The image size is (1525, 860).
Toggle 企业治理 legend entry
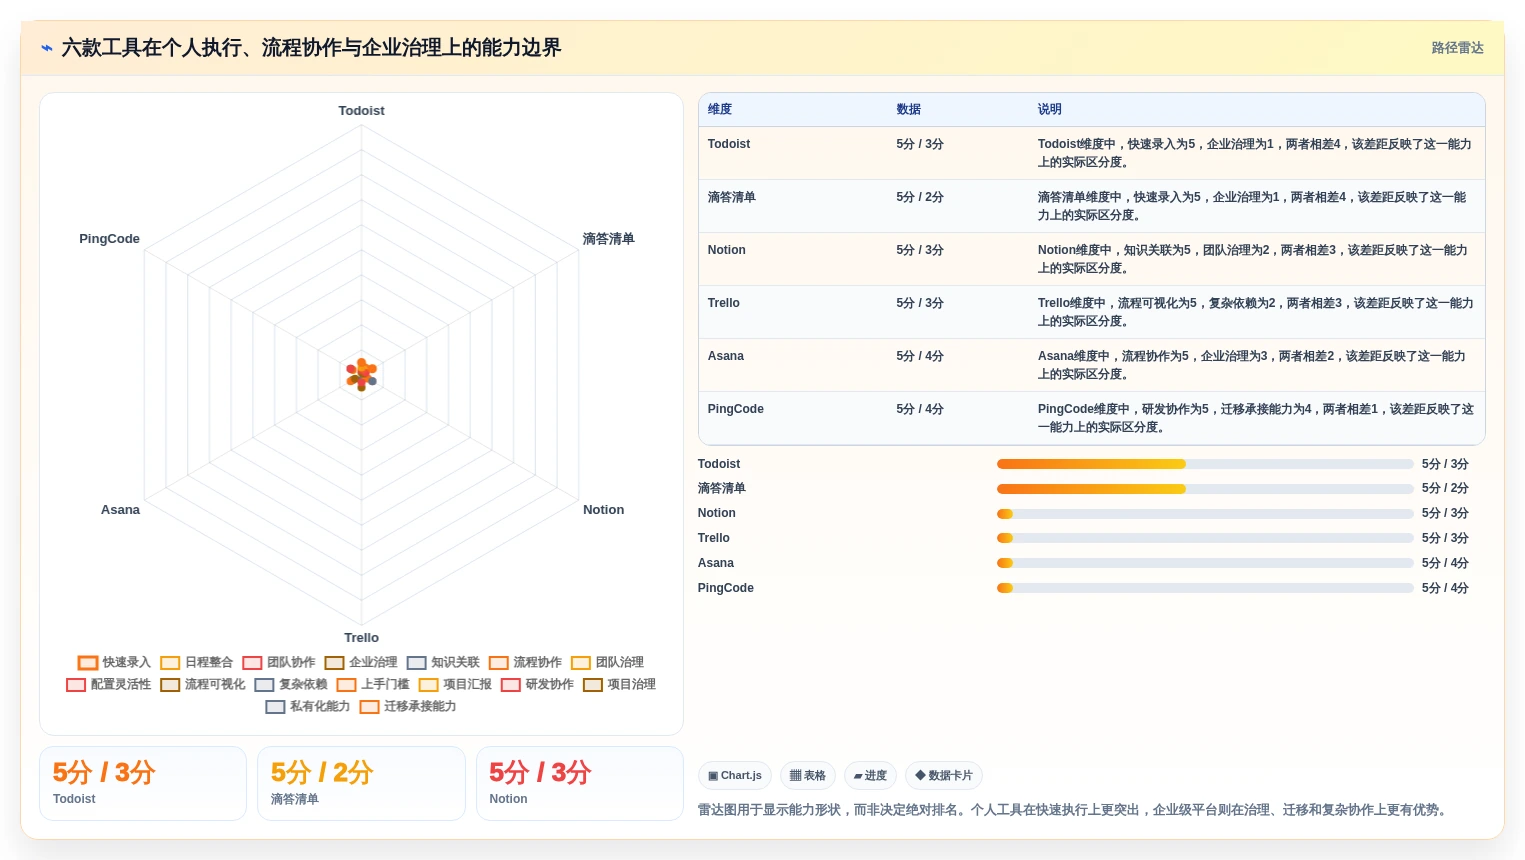(360, 663)
